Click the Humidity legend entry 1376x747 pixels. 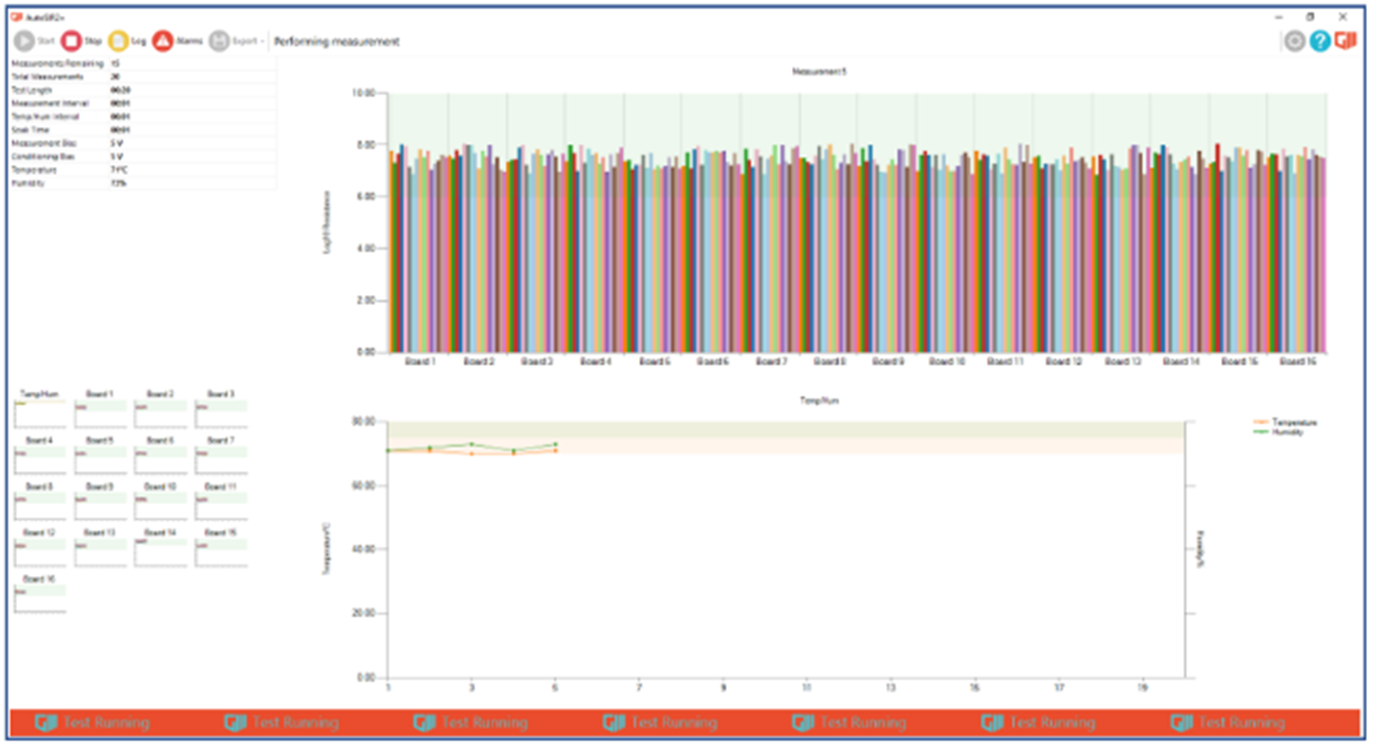(x=1288, y=432)
